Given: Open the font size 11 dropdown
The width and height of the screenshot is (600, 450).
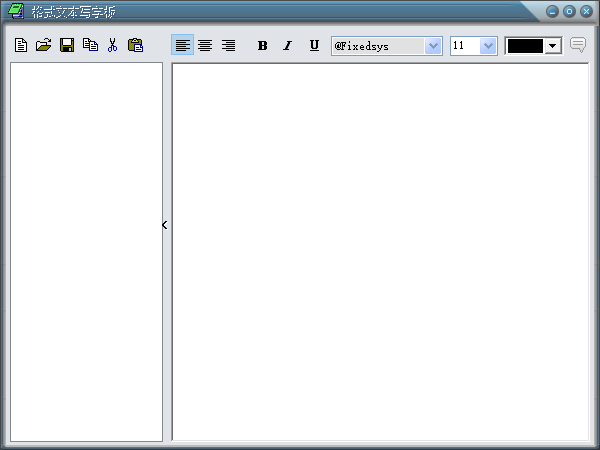Looking at the screenshot, I should click(488, 46).
